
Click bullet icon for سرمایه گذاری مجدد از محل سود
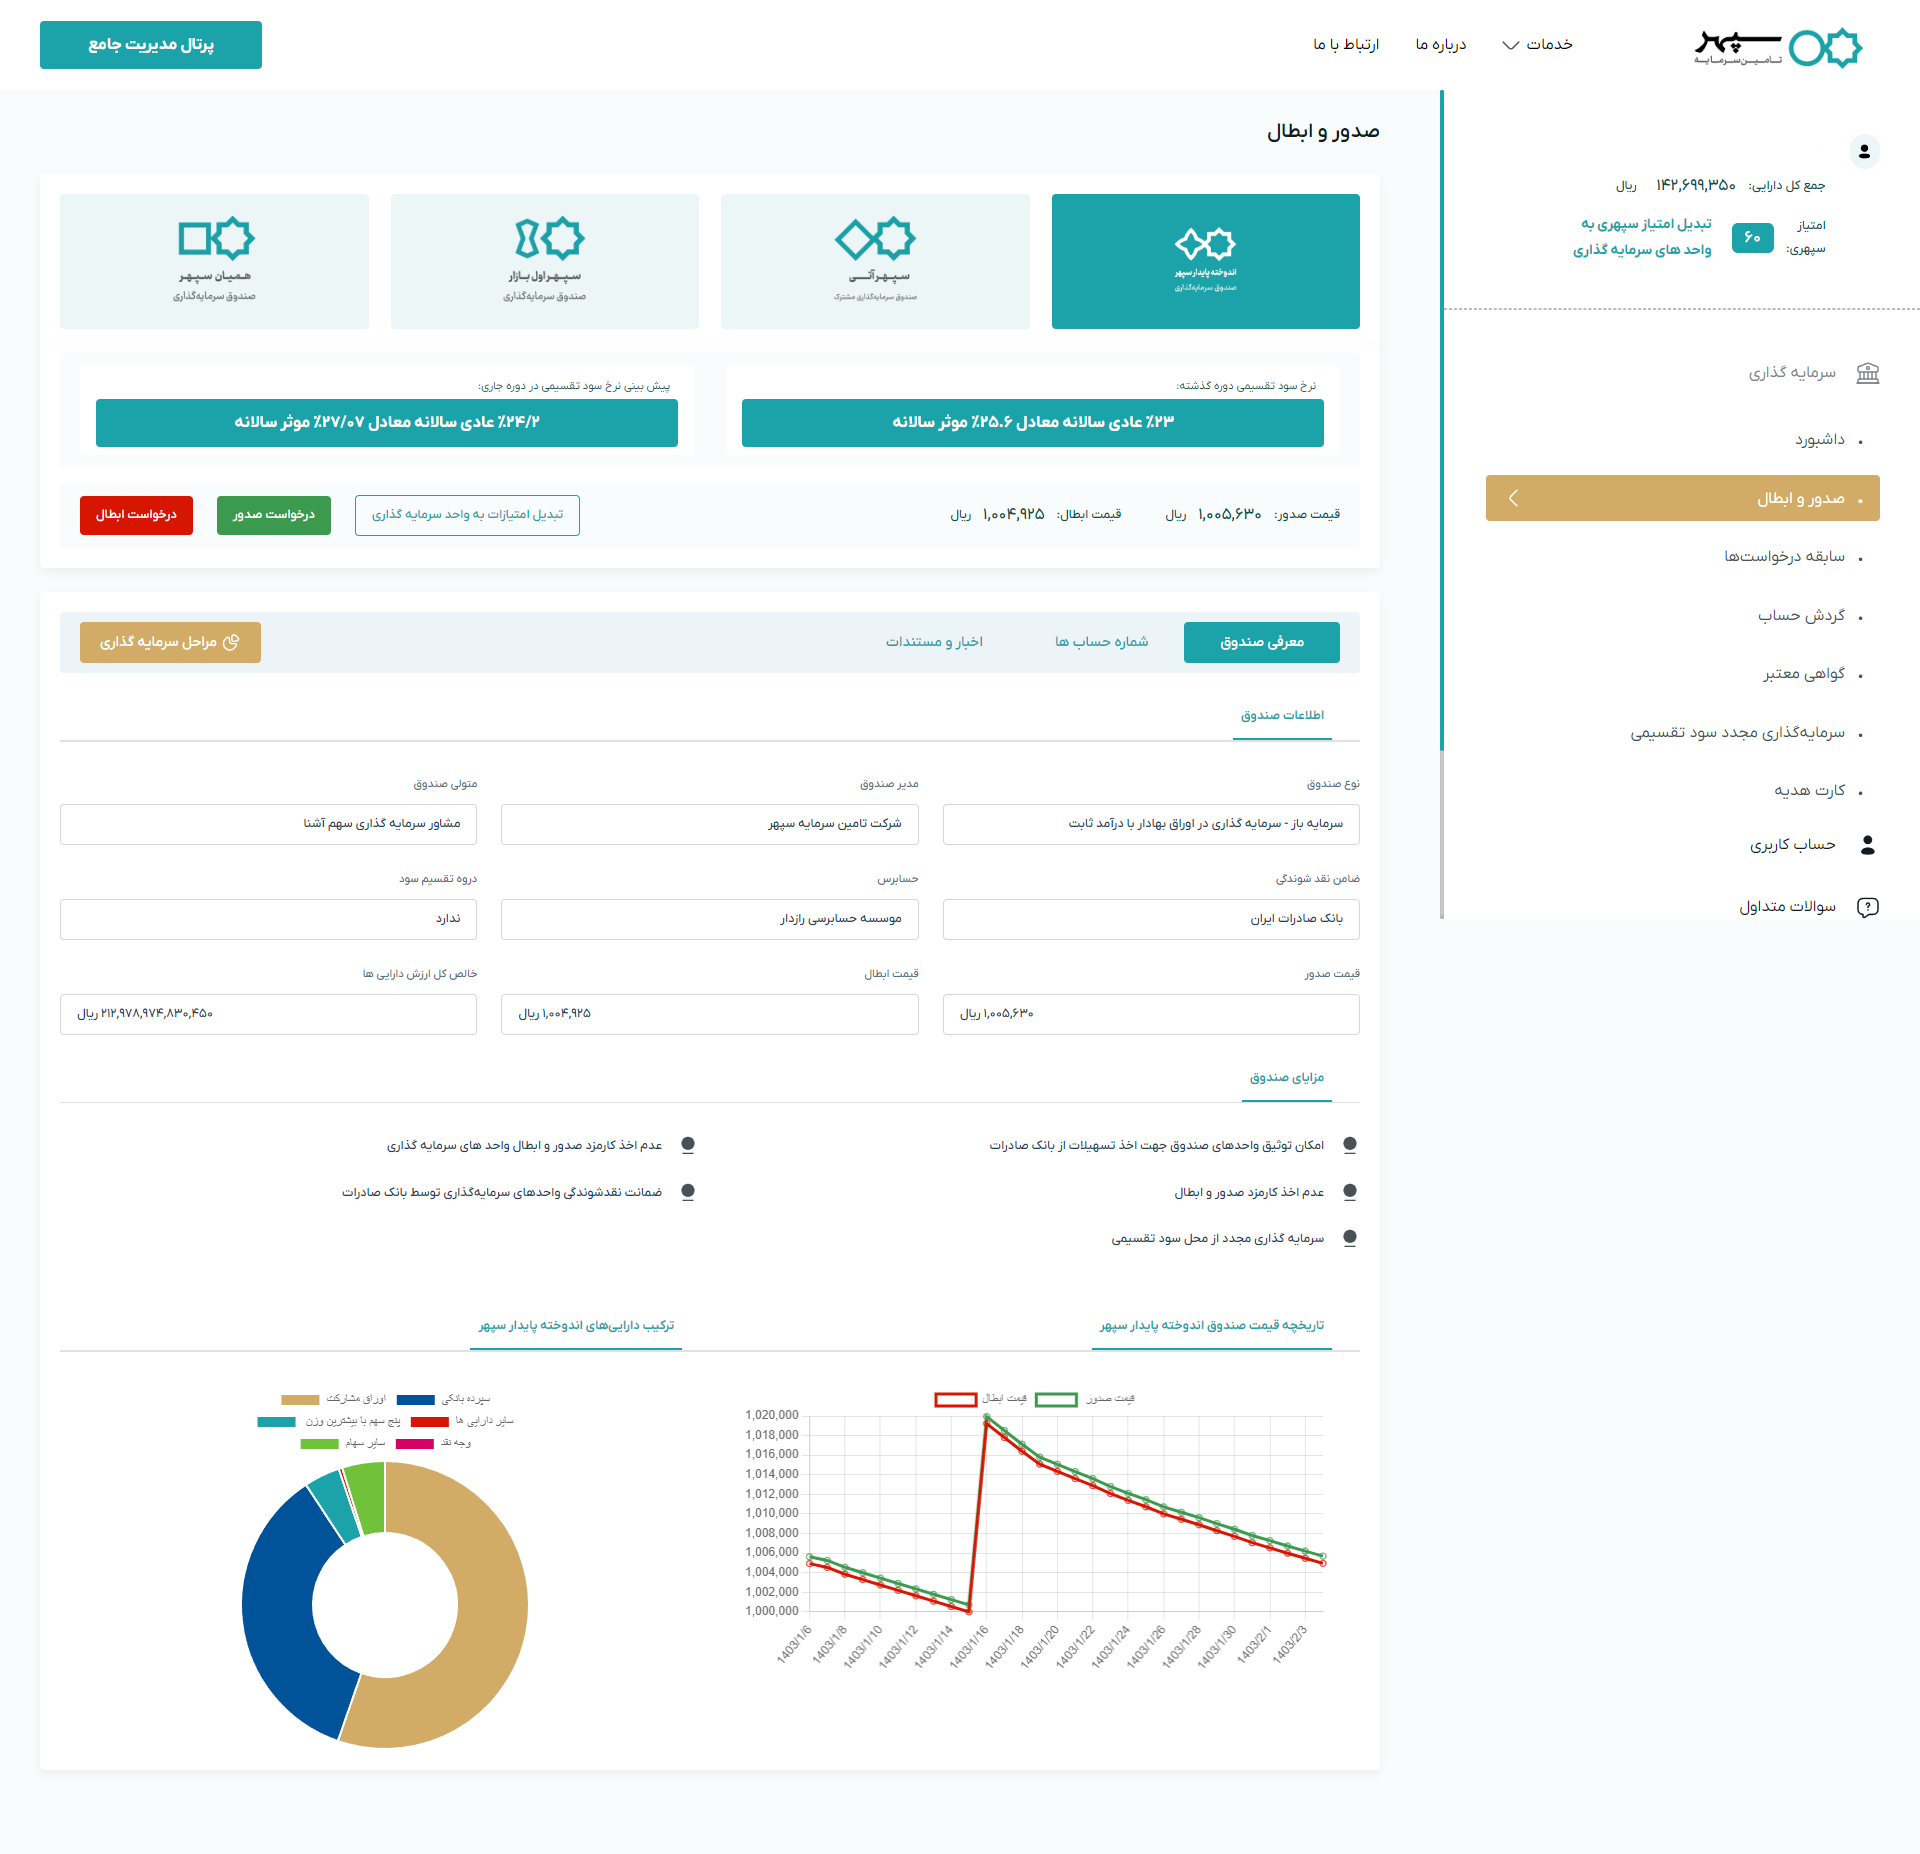[x=1350, y=1238]
